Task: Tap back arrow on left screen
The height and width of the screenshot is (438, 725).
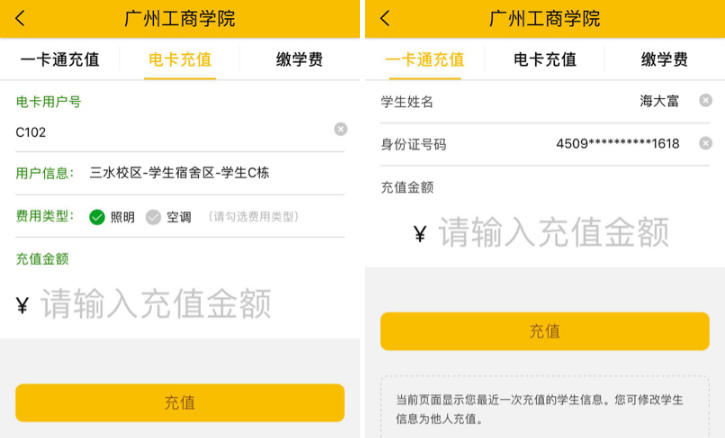Action: [21, 18]
